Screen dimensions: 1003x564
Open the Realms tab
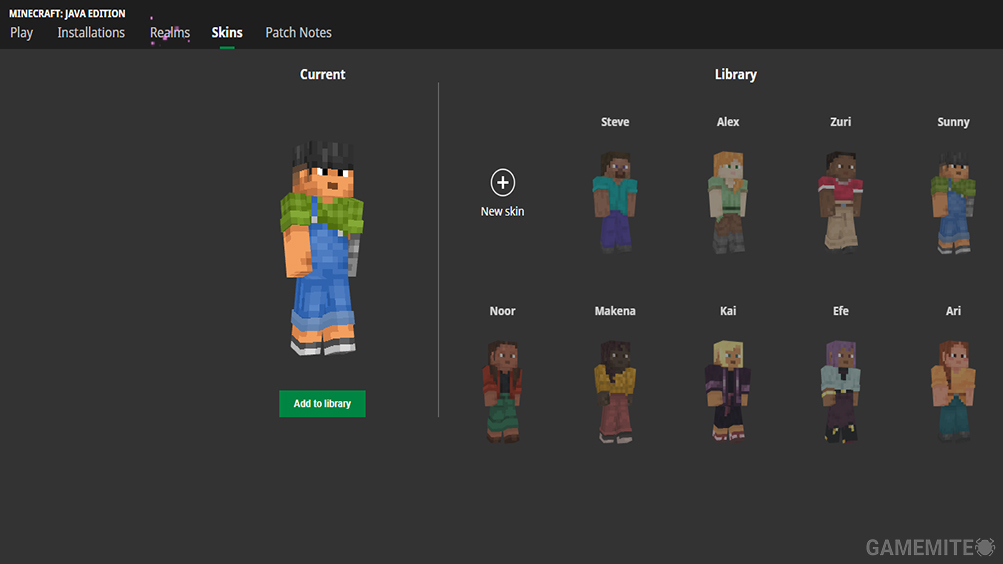pyautogui.click(x=170, y=33)
